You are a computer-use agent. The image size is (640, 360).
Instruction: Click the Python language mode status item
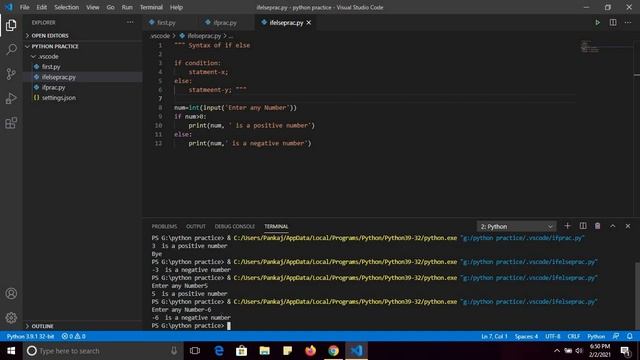pos(596,336)
